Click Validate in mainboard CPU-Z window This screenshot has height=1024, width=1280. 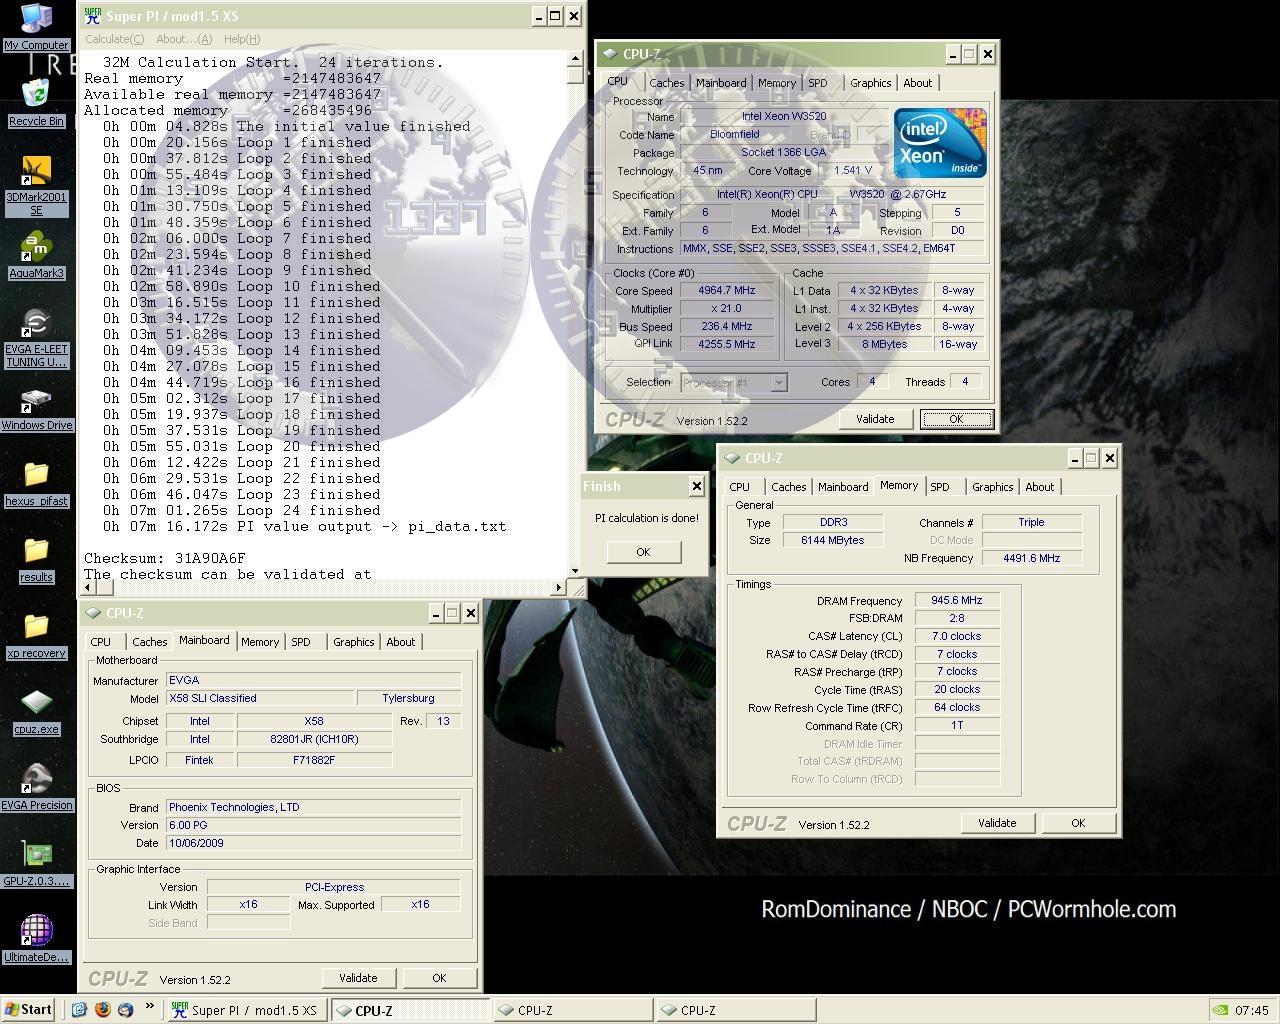point(358,978)
